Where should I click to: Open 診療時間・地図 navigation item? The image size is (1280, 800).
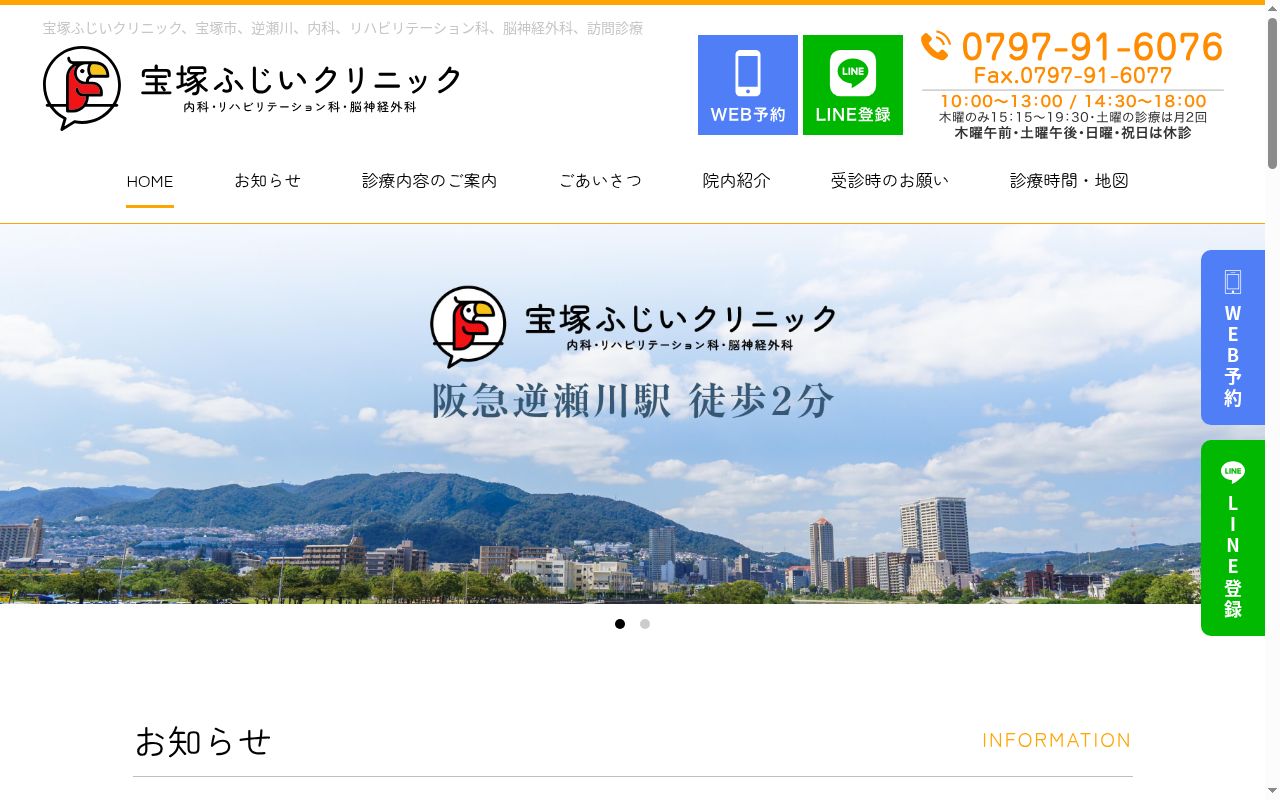click(1069, 181)
